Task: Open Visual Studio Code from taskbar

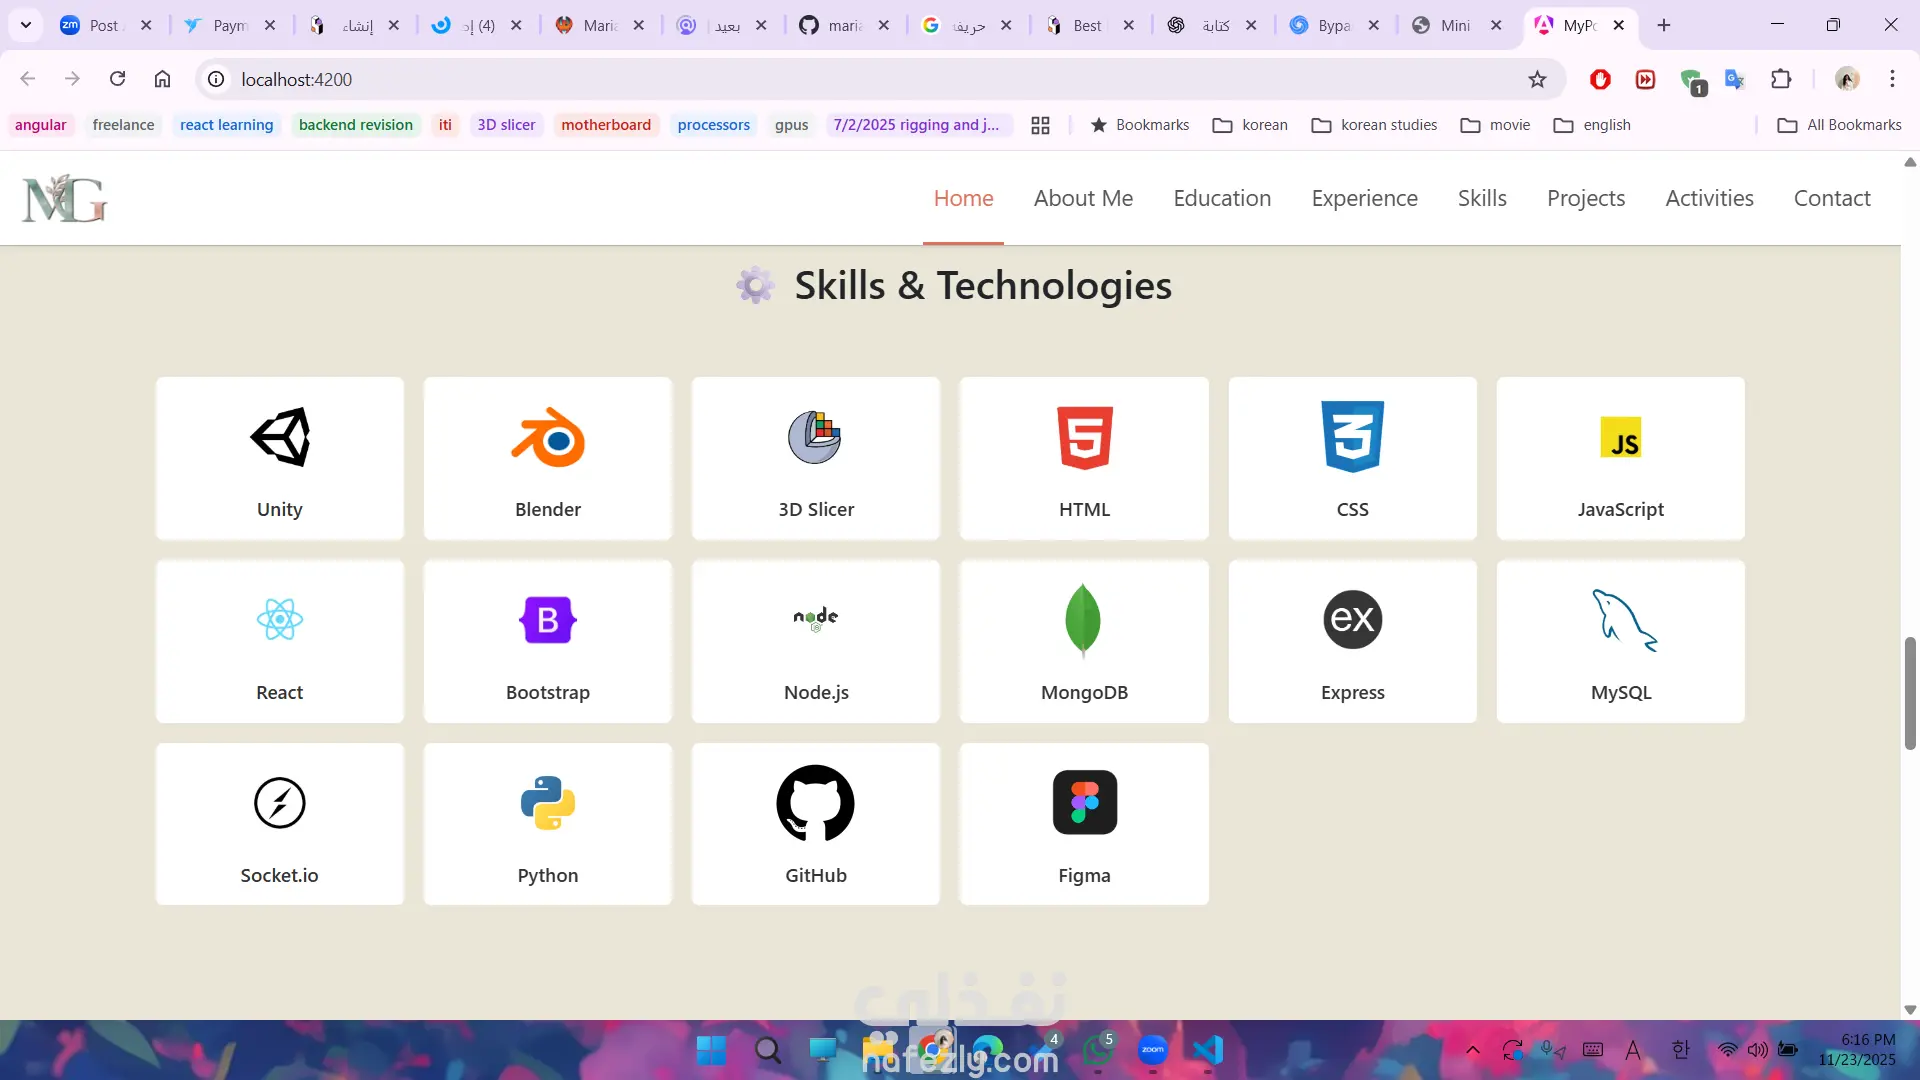Action: pos(1208,1050)
